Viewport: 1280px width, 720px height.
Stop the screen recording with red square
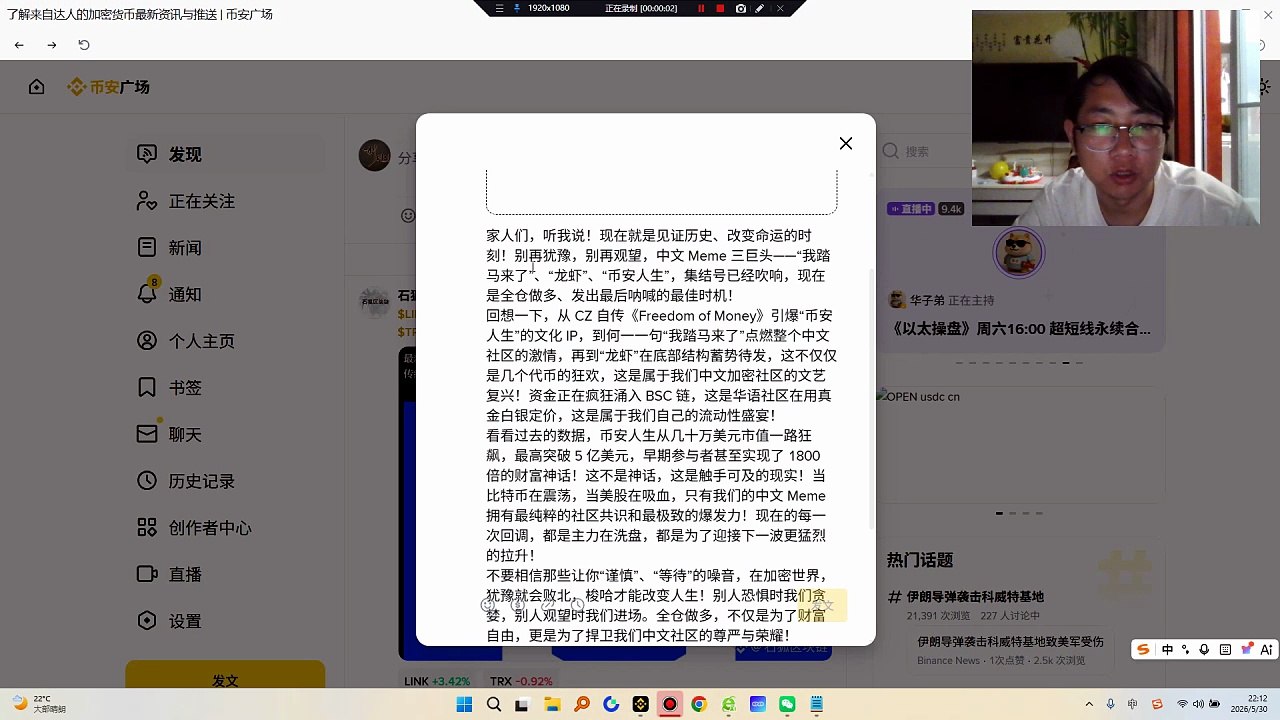coord(720,8)
